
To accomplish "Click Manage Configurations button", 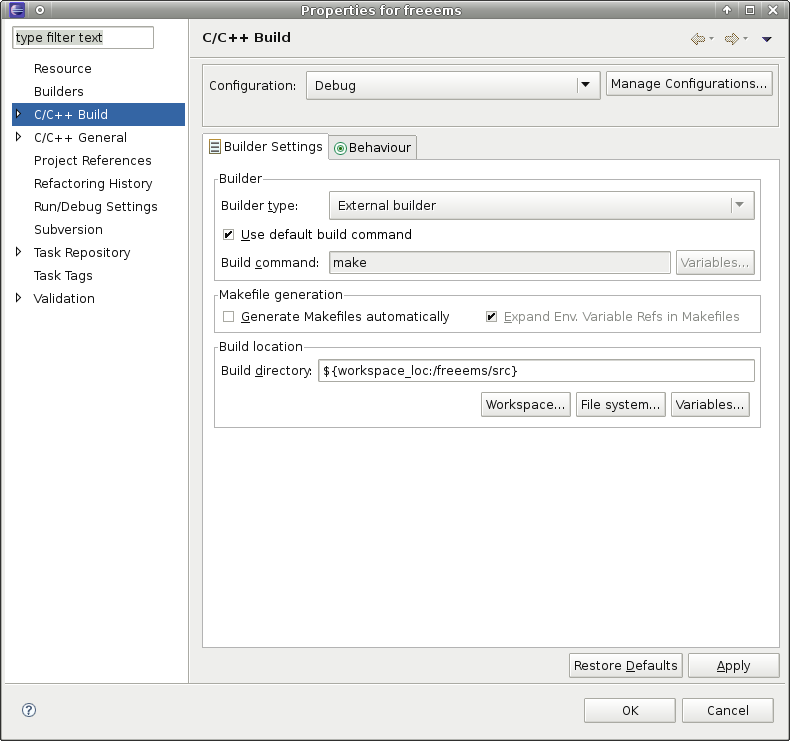I will (689, 84).
